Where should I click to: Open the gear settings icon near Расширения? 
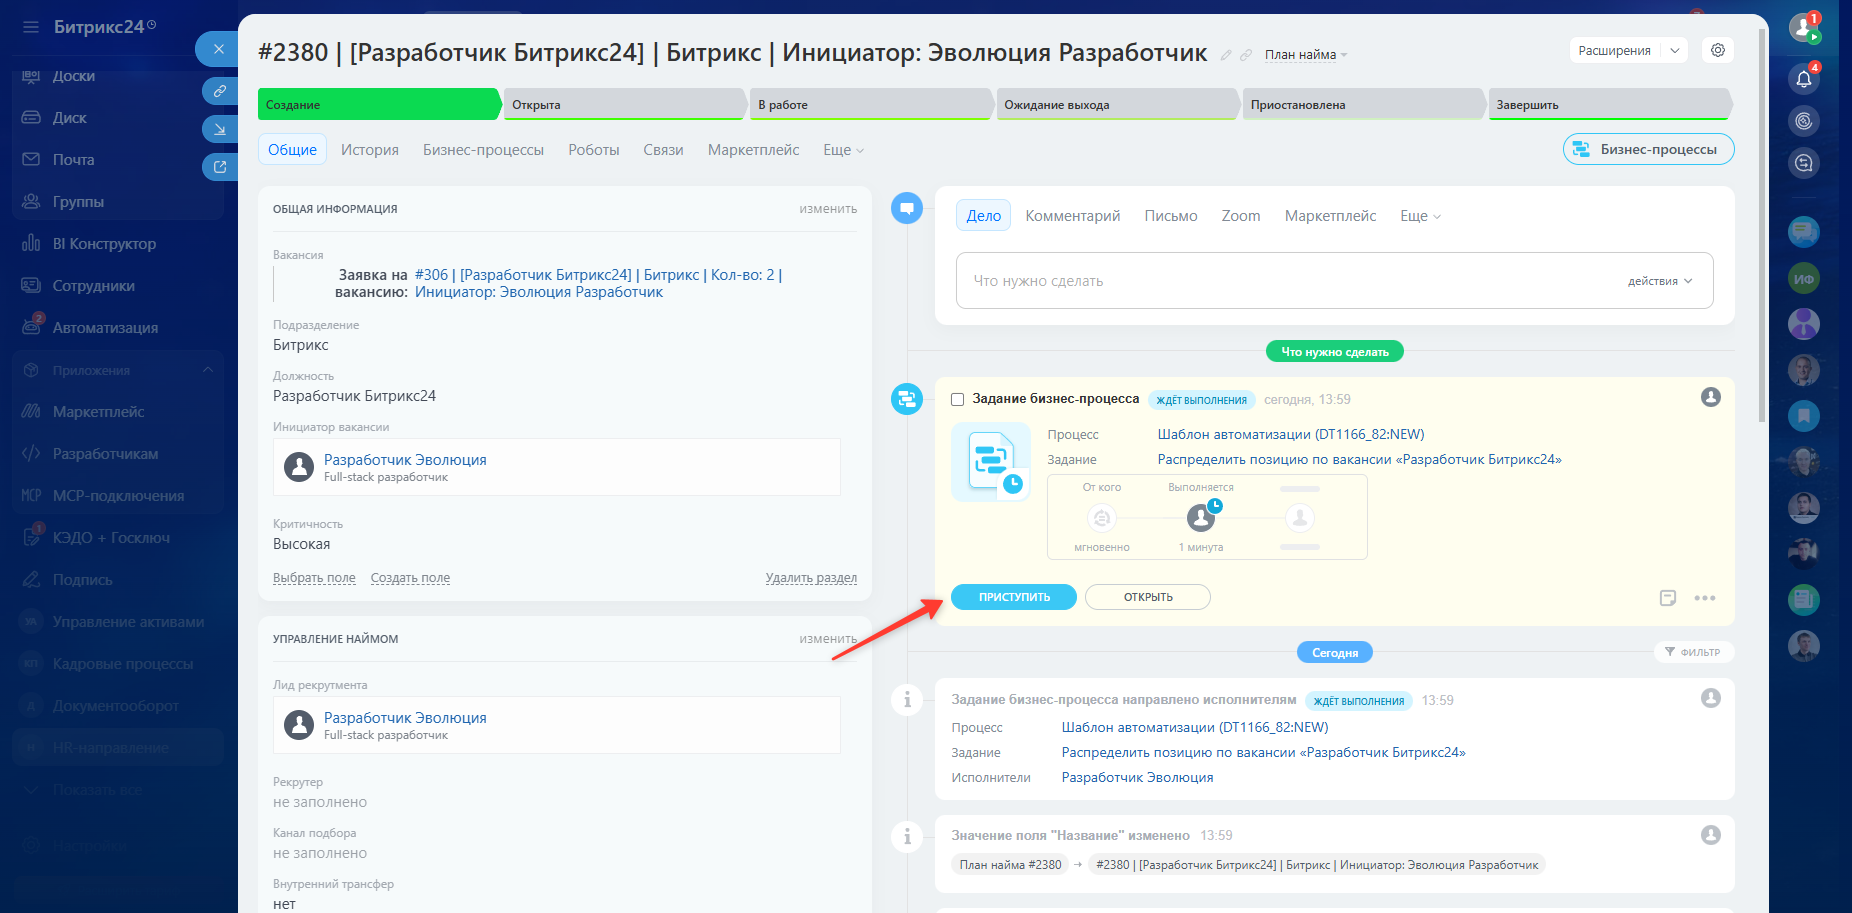coord(1718,50)
